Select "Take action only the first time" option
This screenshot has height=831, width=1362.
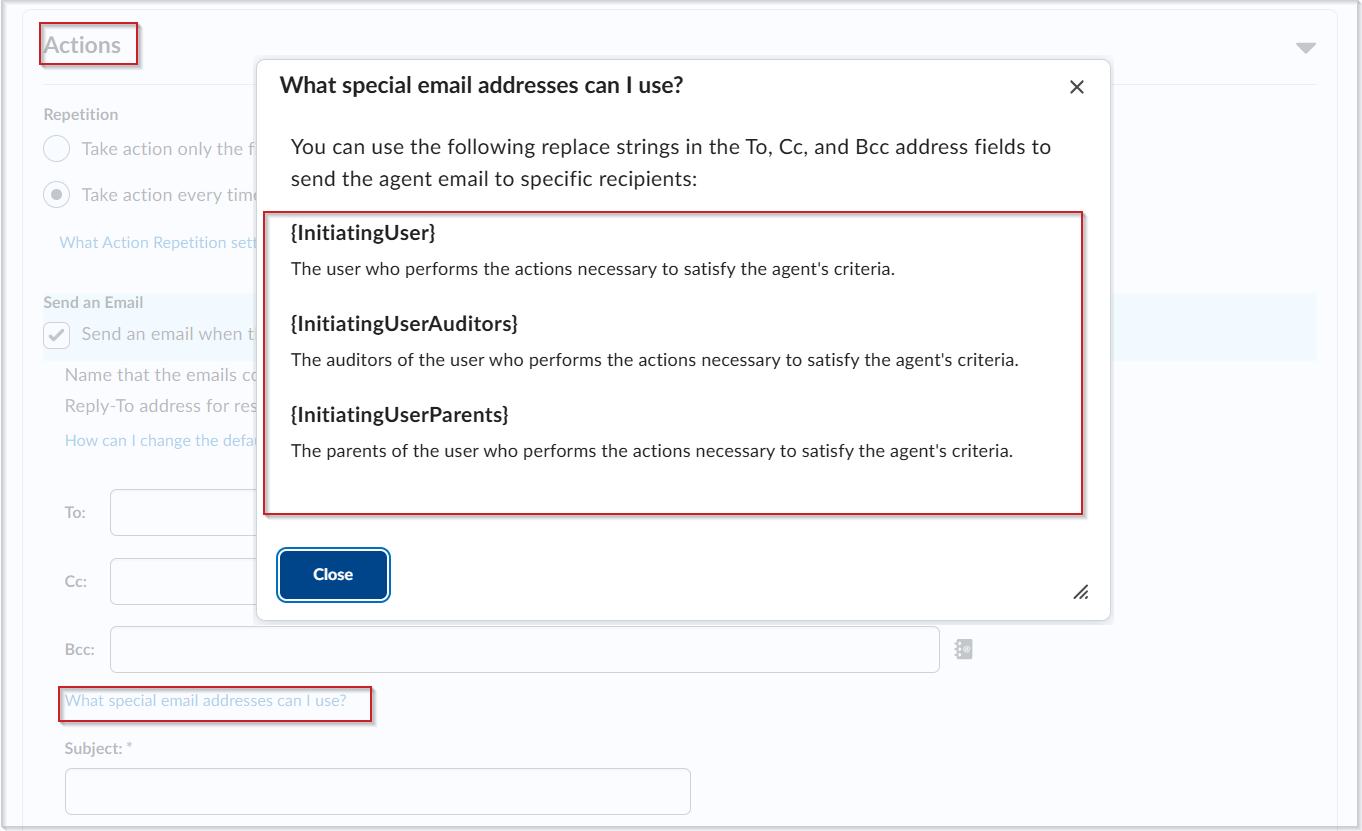(x=56, y=148)
